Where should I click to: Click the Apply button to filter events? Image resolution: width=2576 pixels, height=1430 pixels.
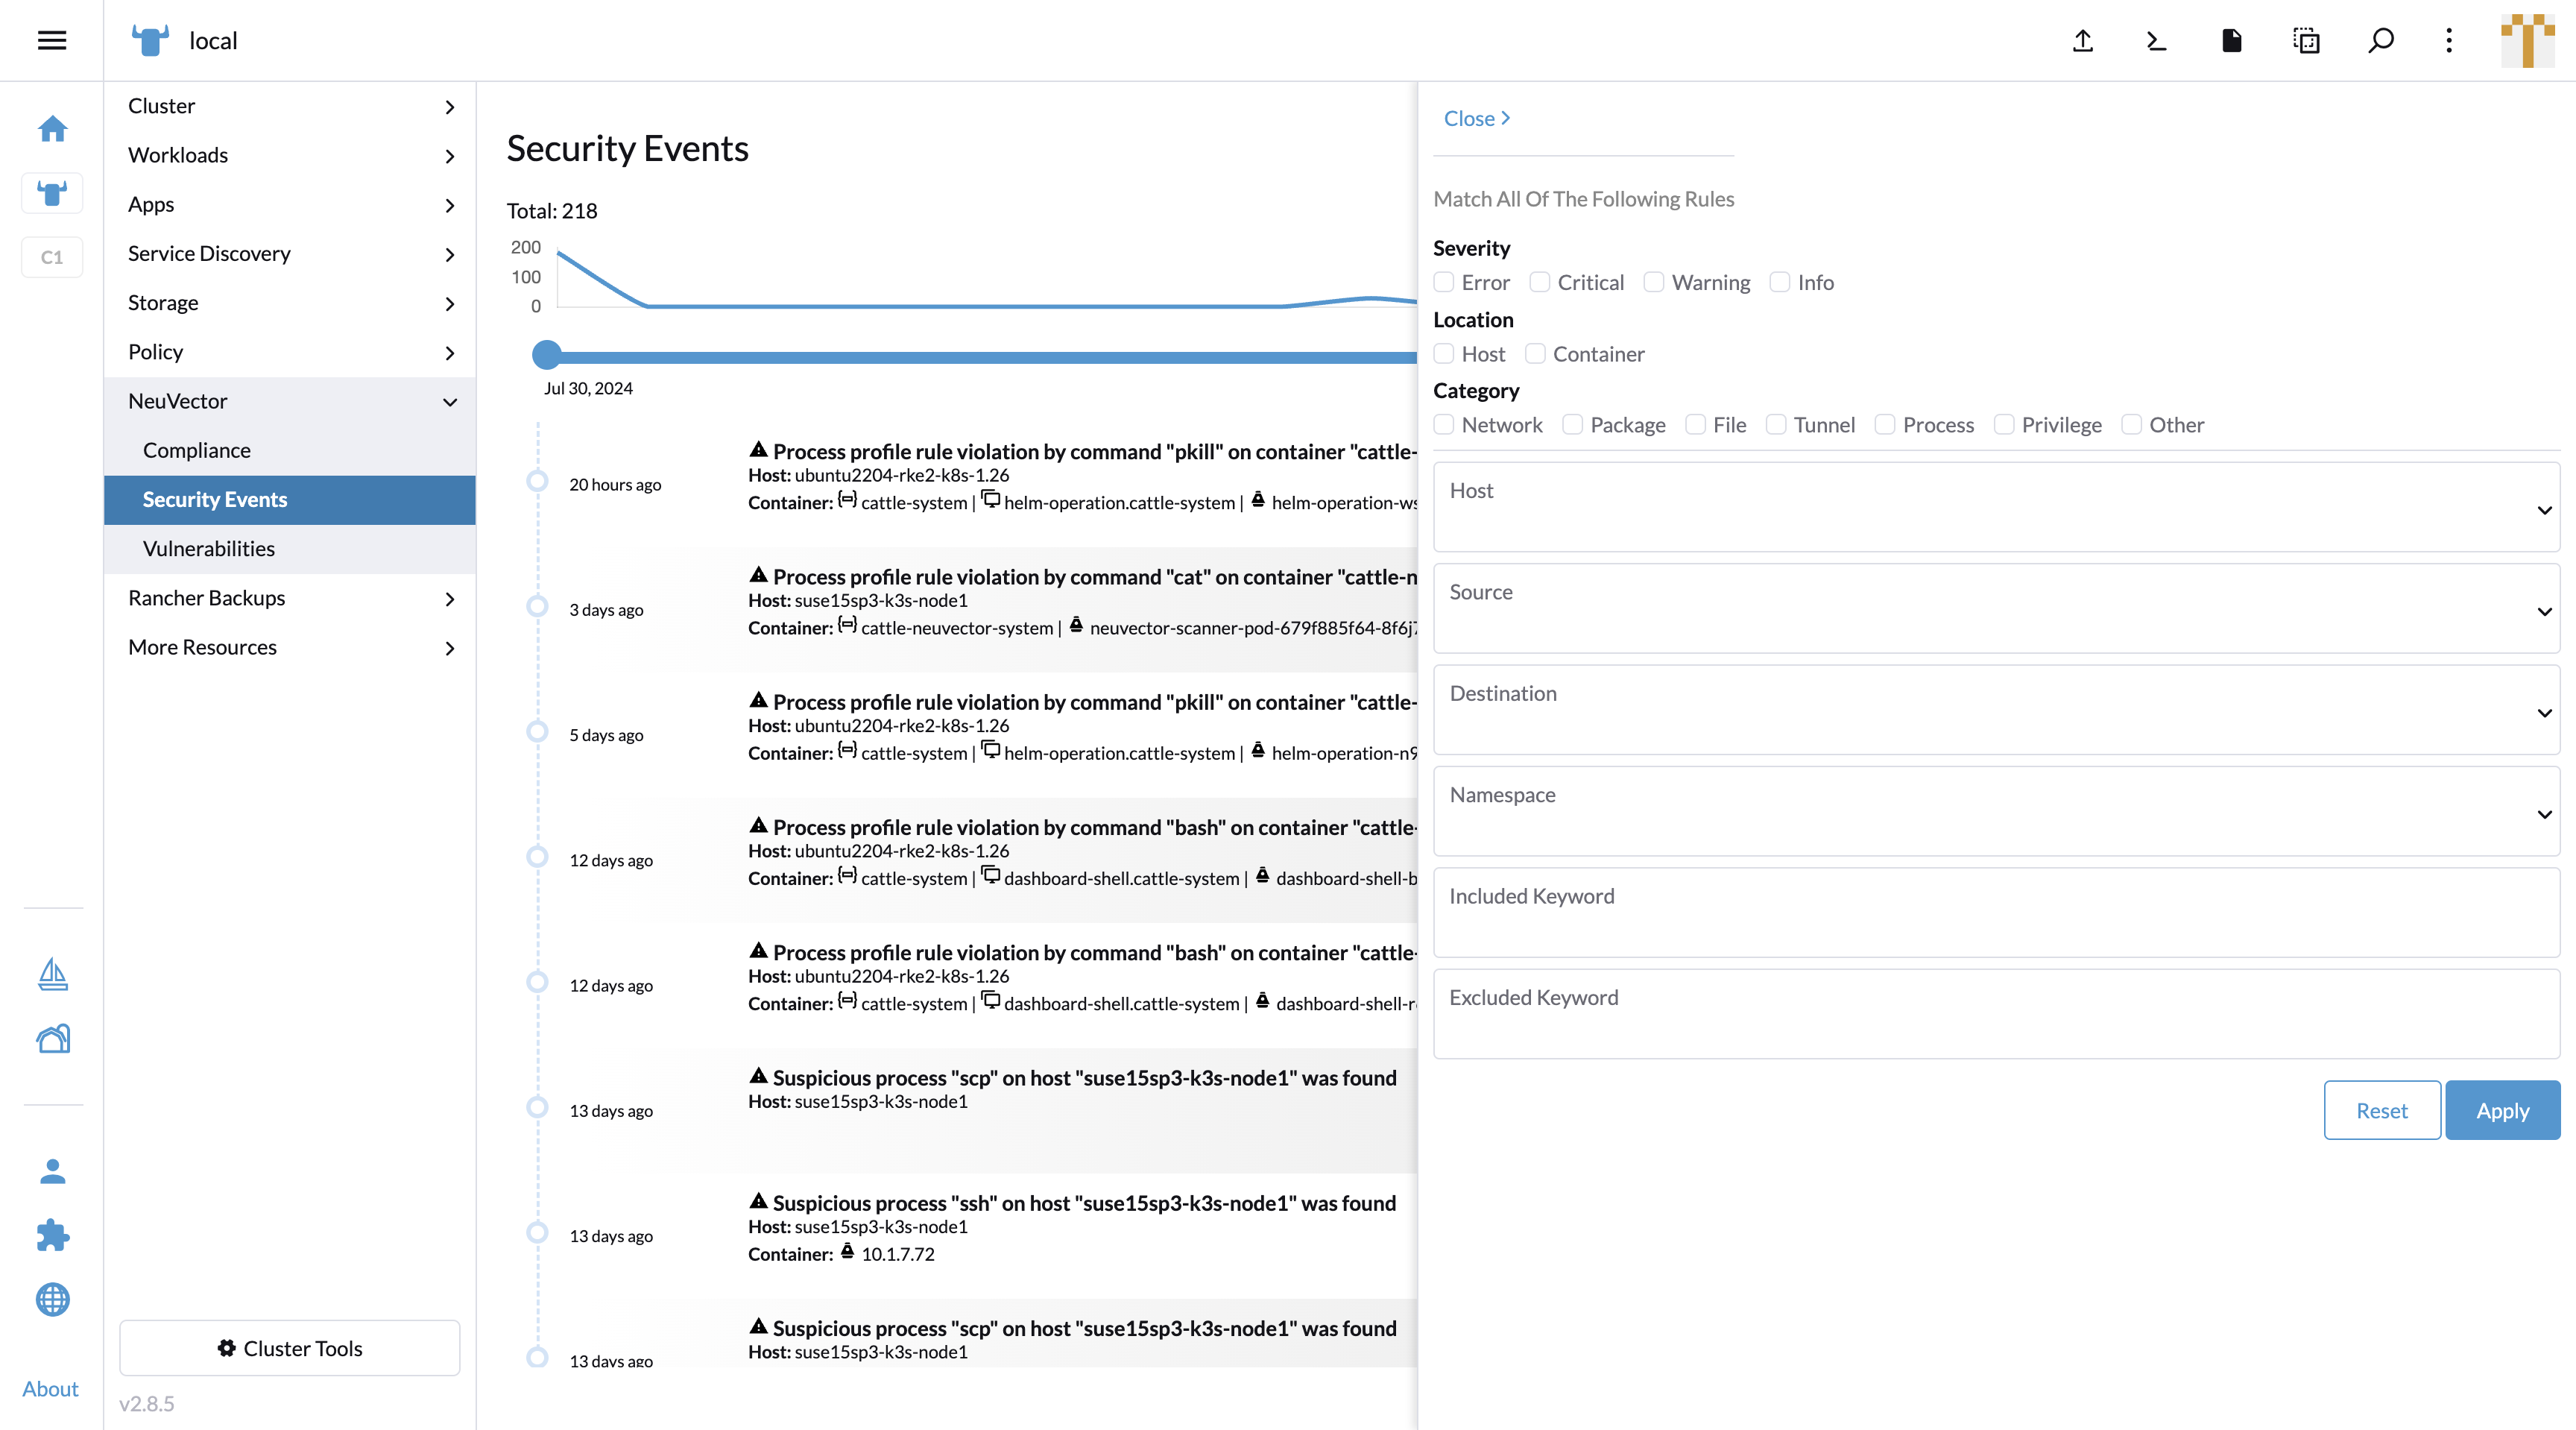(2502, 1109)
